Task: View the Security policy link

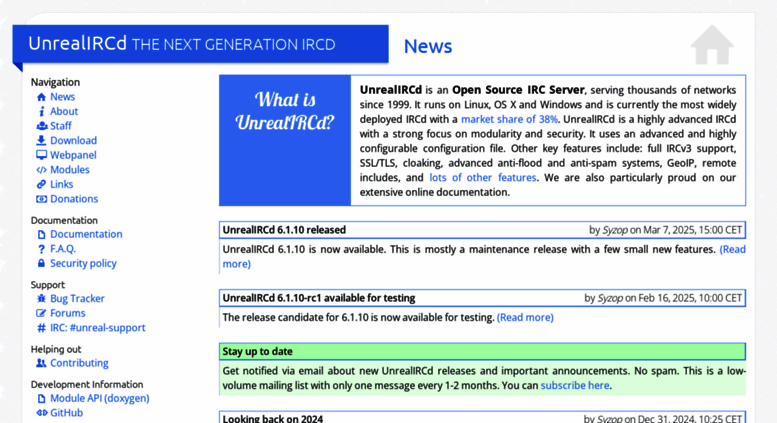Action: pyautogui.click(x=83, y=263)
